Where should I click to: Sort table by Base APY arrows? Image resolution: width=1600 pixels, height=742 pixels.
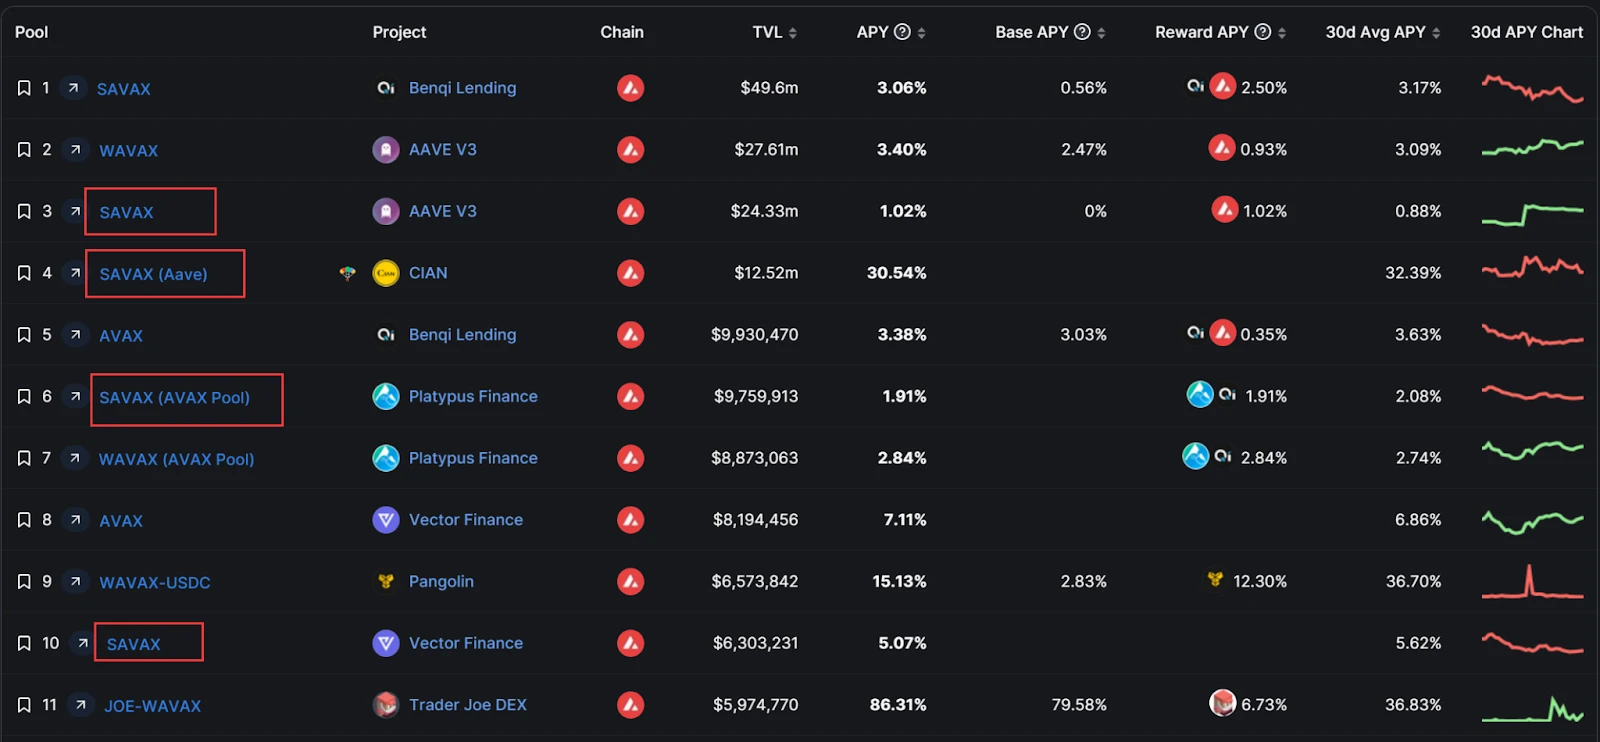(1101, 33)
